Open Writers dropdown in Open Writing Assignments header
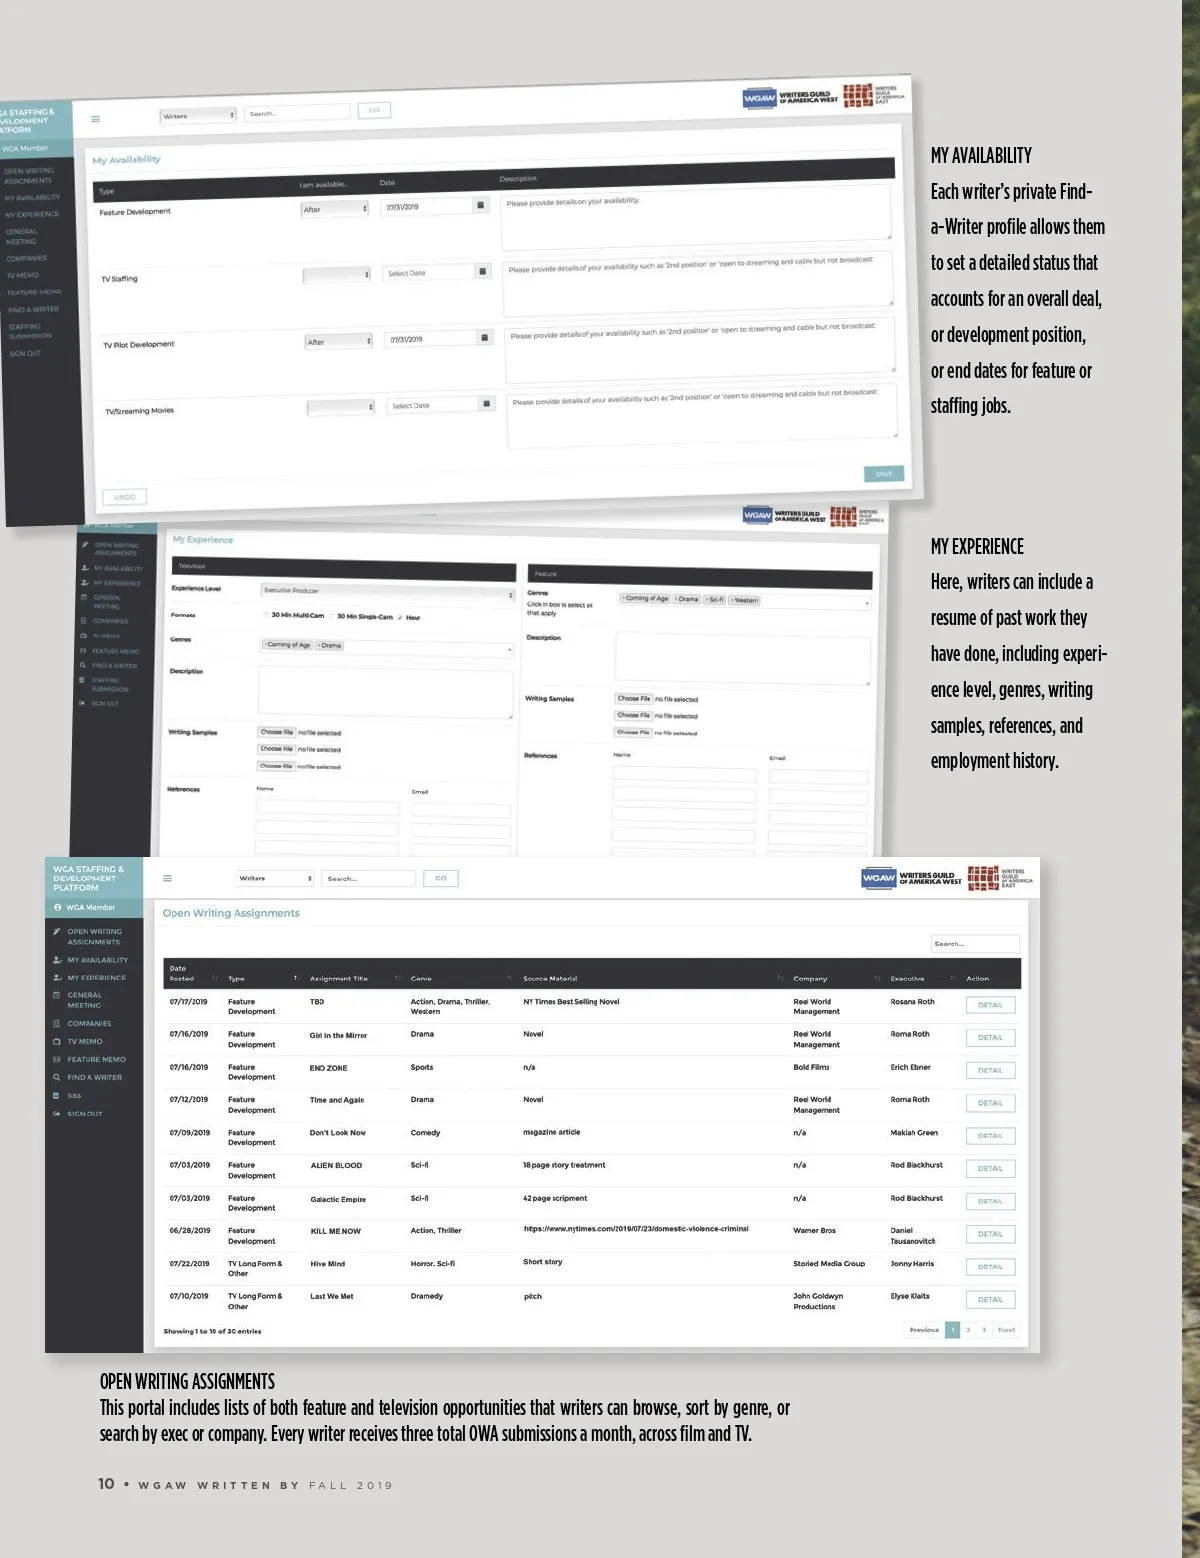 (275, 878)
